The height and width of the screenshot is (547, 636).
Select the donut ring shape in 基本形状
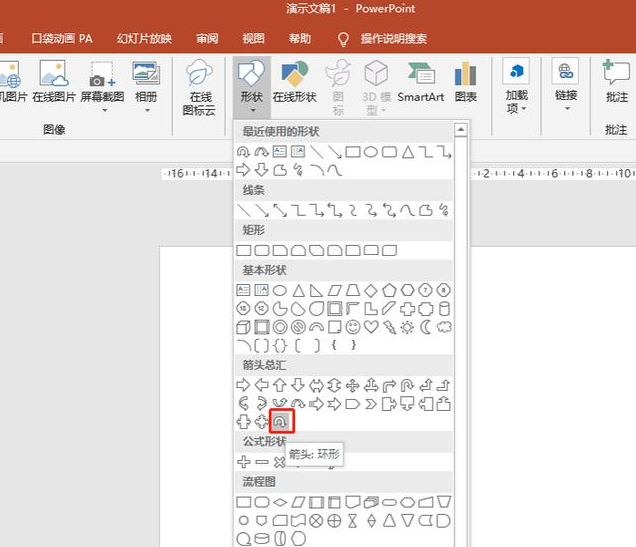tap(280, 327)
